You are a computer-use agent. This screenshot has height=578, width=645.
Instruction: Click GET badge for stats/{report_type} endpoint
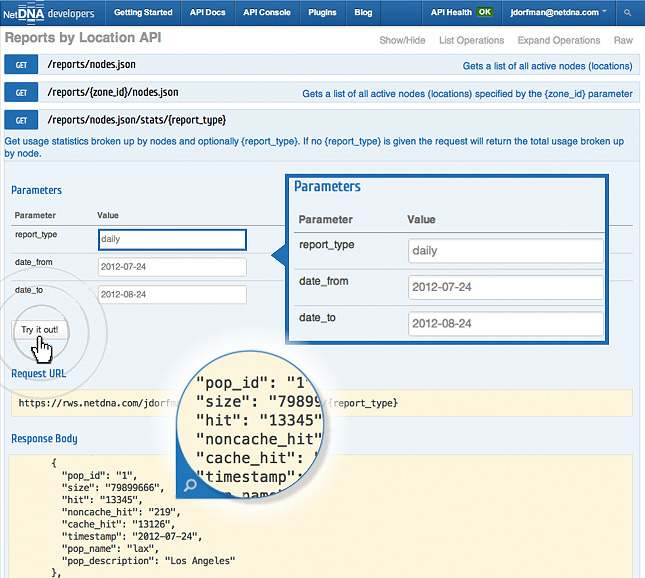[x=21, y=120]
